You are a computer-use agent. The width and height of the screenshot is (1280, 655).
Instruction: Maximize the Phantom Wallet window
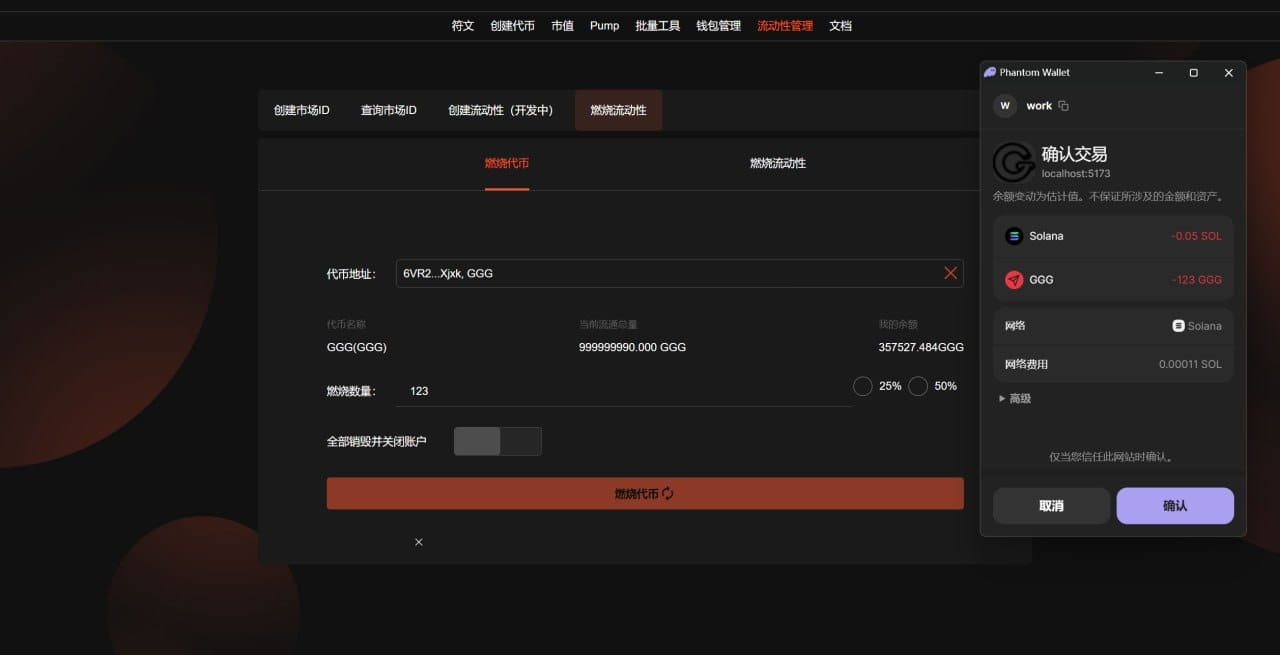tap(1193, 73)
